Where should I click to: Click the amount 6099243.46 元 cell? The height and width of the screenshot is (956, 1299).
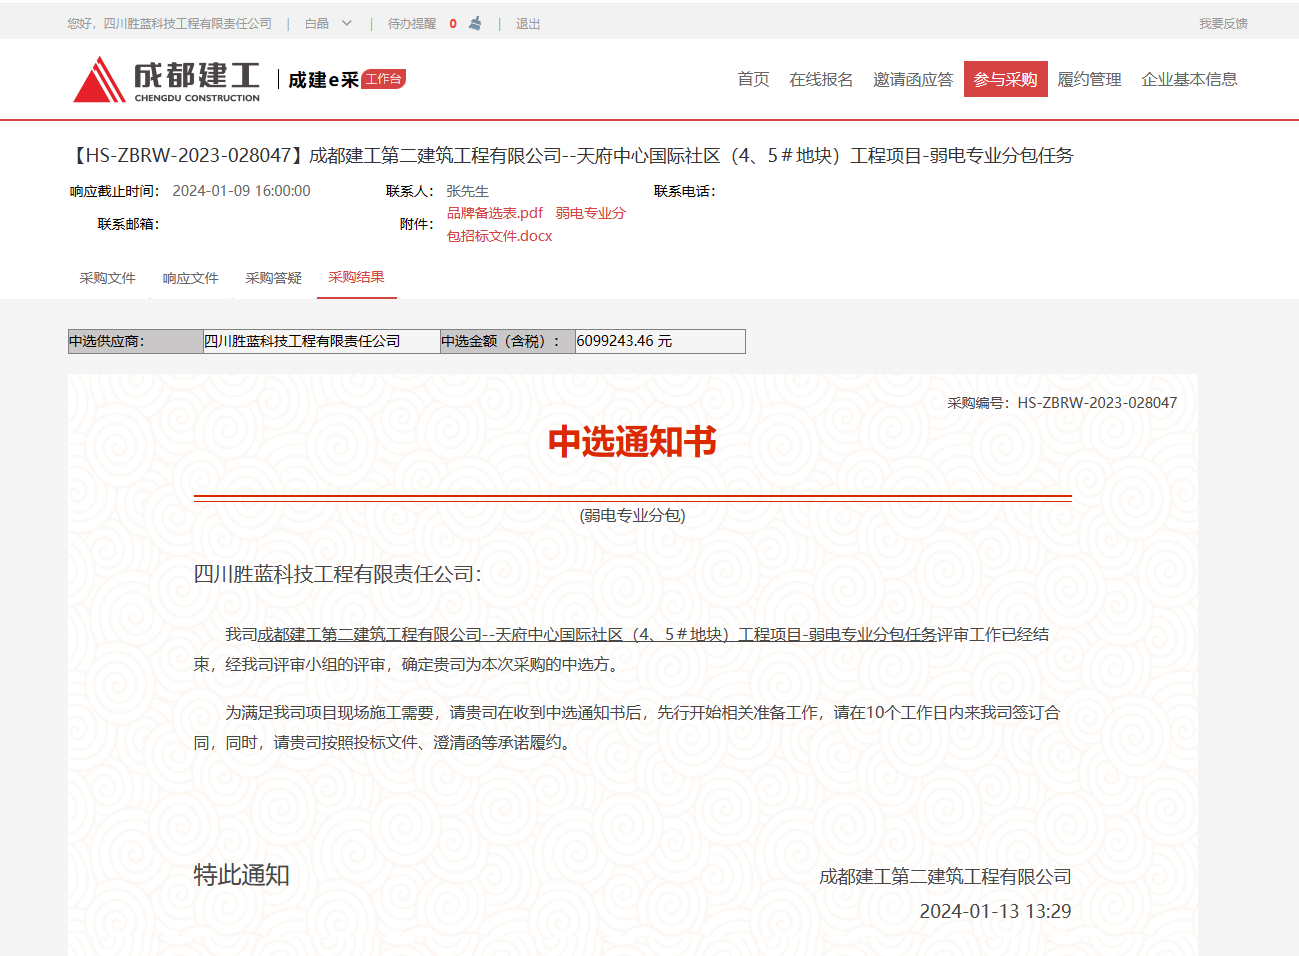point(660,341)
